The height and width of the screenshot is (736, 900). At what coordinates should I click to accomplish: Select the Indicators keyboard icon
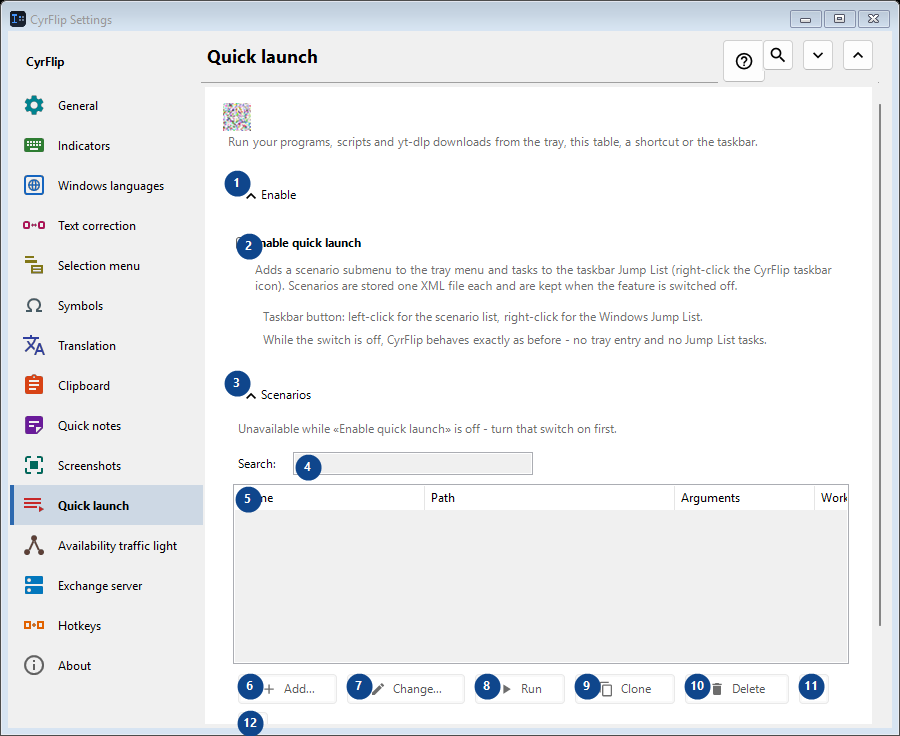point(34,145)
